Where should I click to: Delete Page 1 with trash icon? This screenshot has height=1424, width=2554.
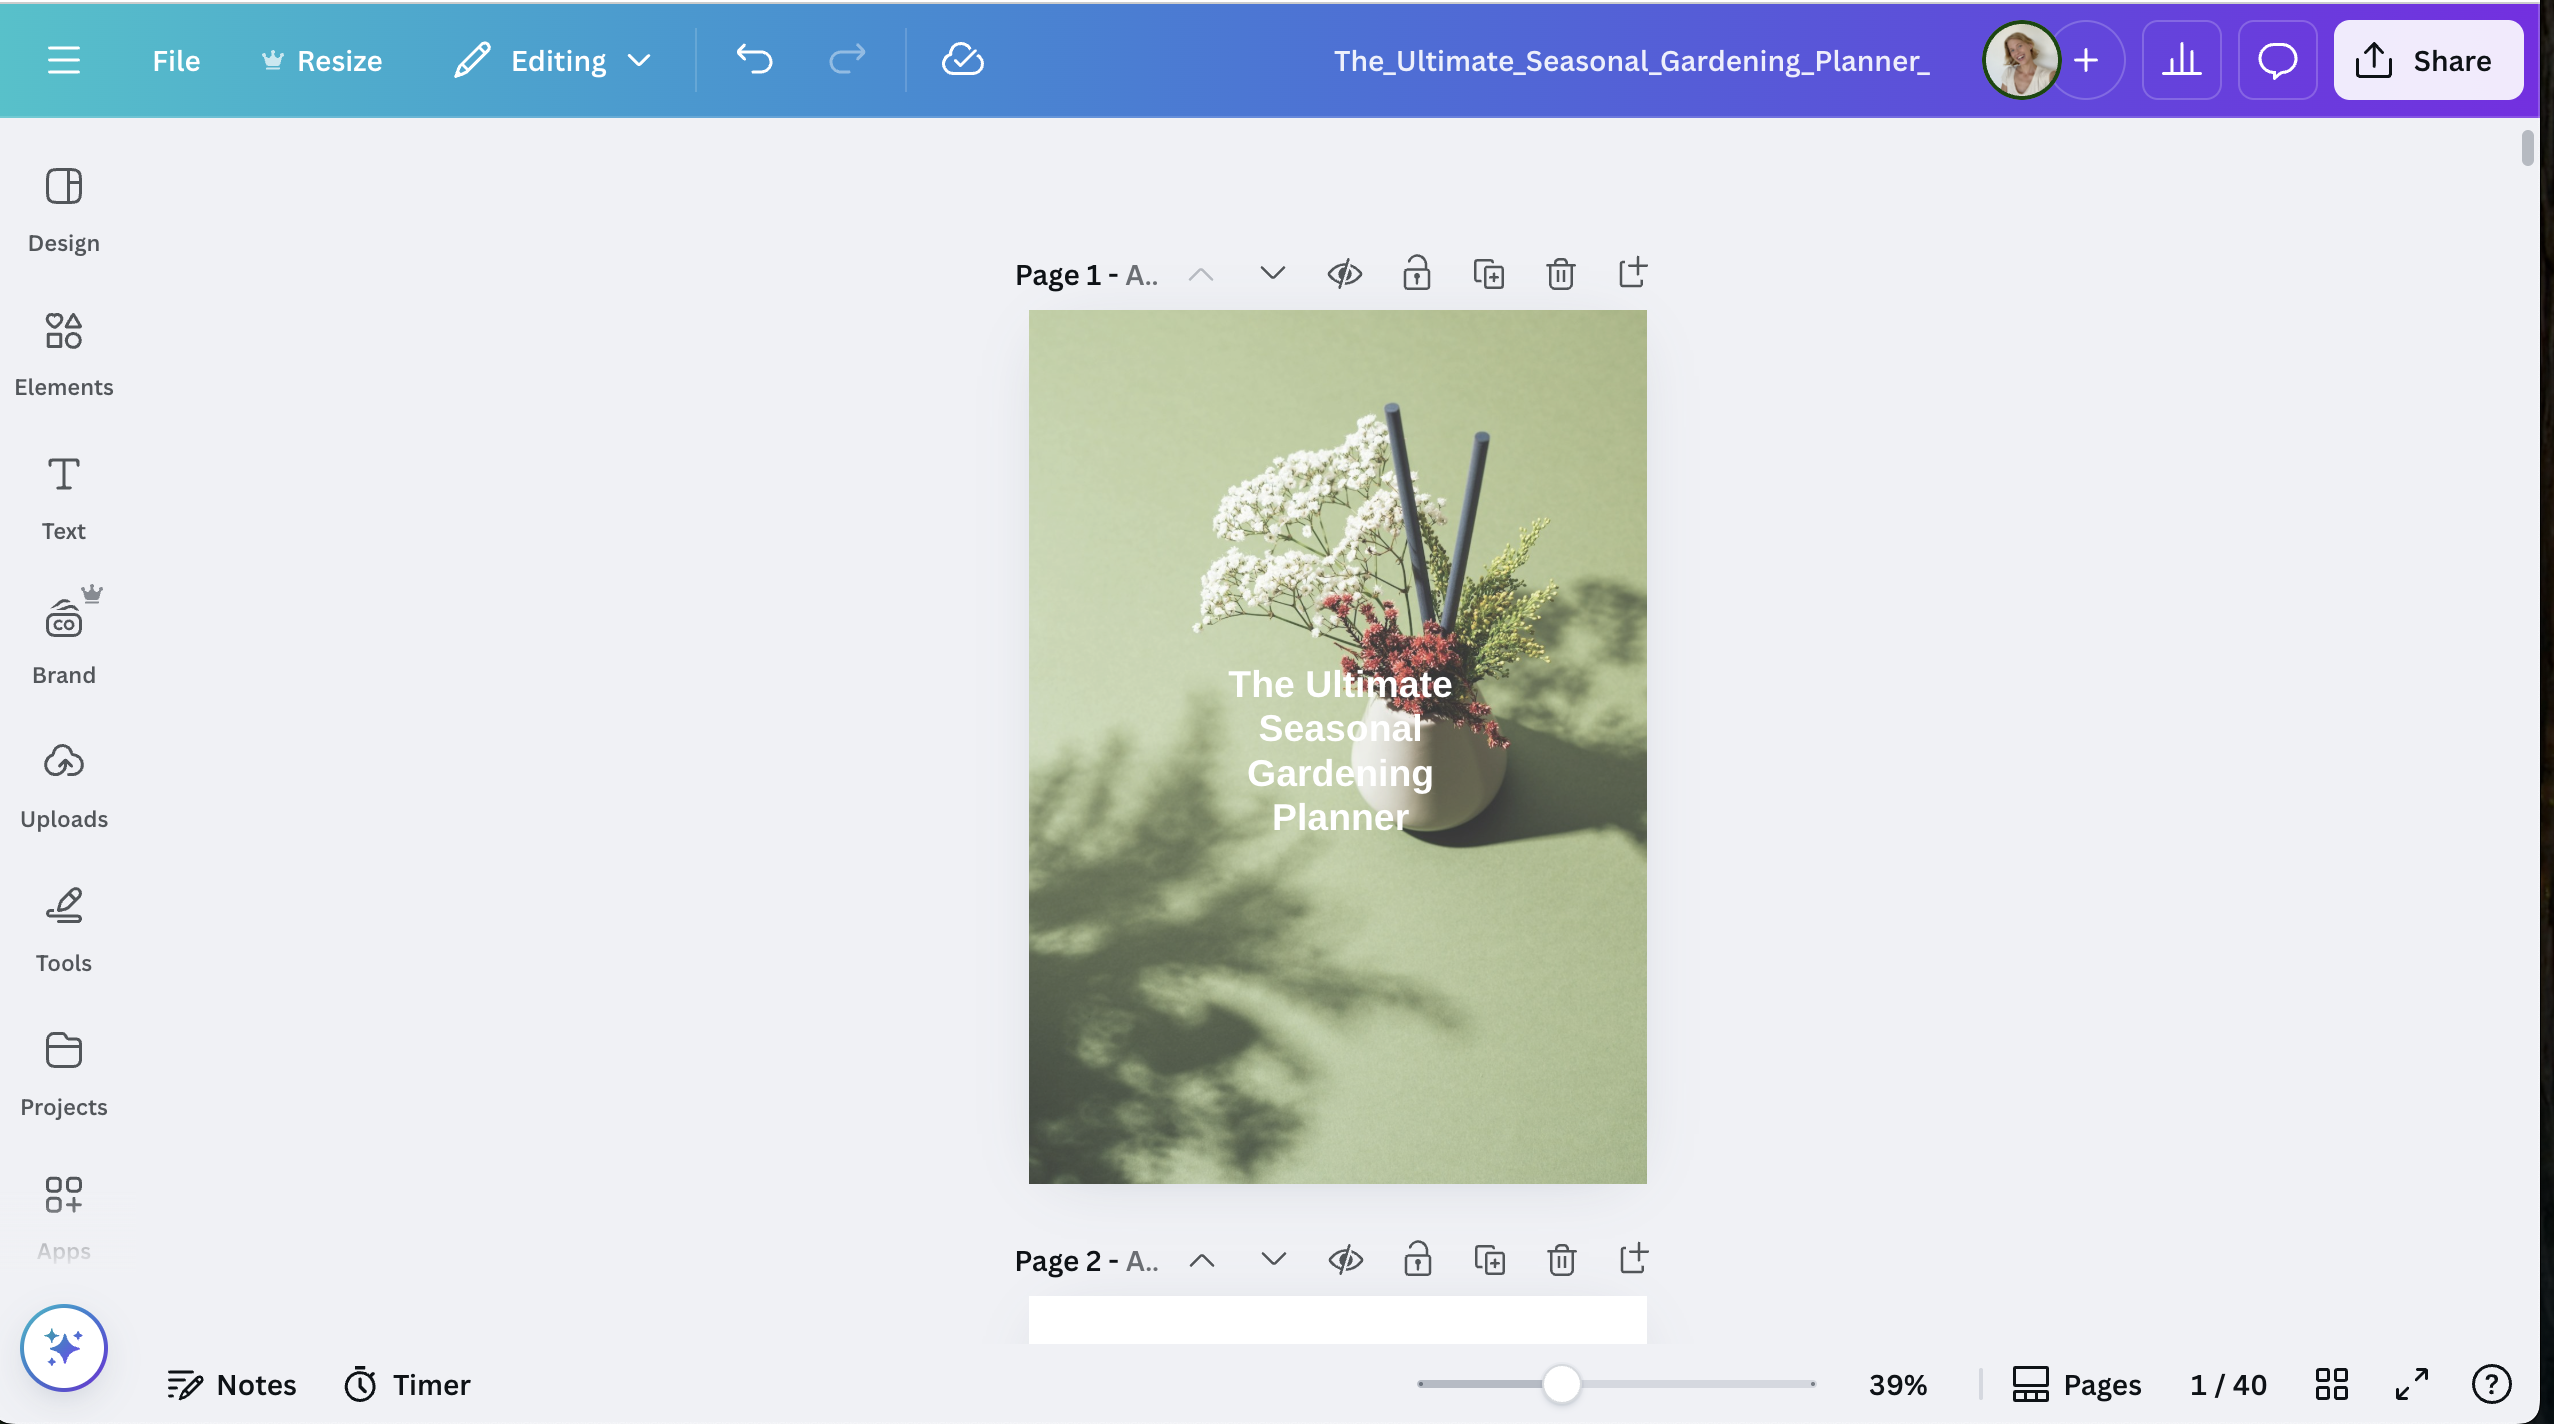[1560, 273]
